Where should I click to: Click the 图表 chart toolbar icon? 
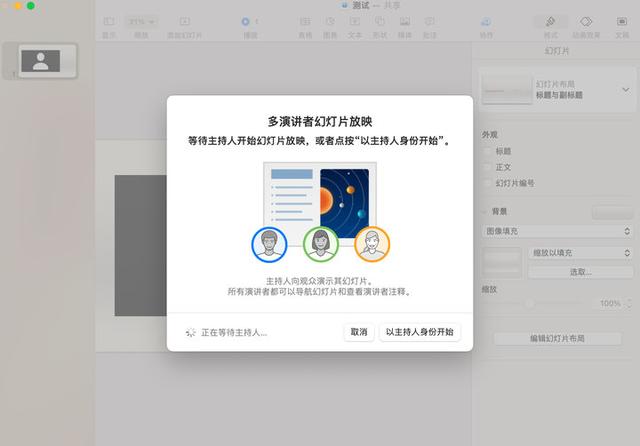[330, 22]
